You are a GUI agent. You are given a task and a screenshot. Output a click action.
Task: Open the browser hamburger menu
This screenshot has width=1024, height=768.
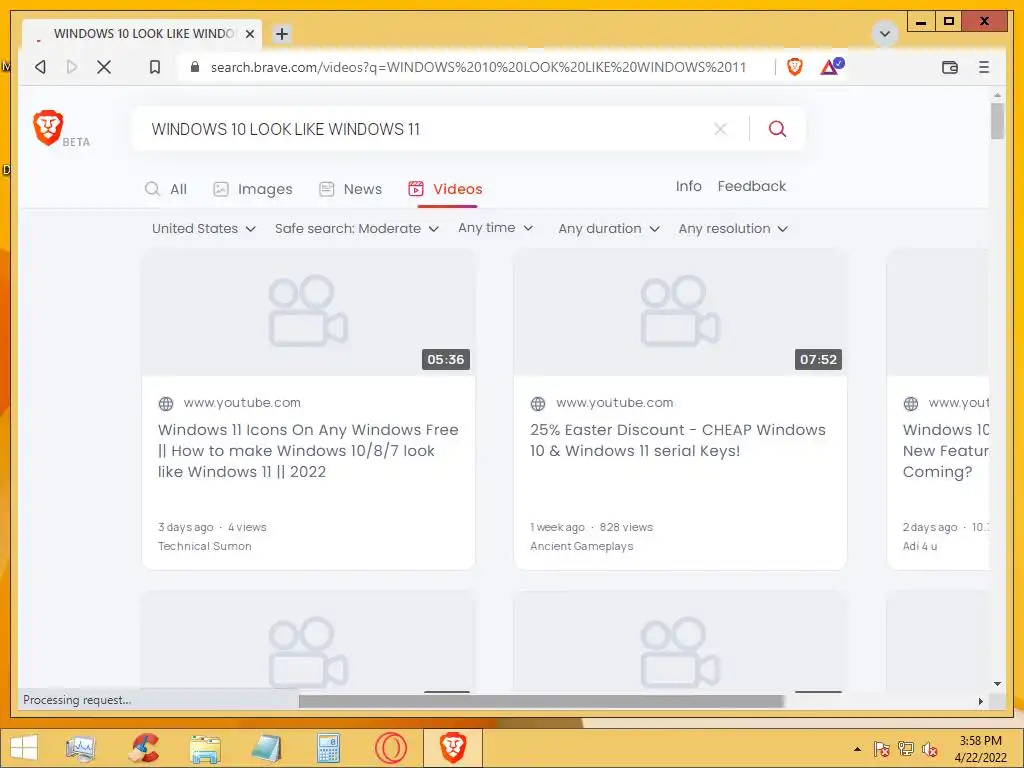pos(984,67)
